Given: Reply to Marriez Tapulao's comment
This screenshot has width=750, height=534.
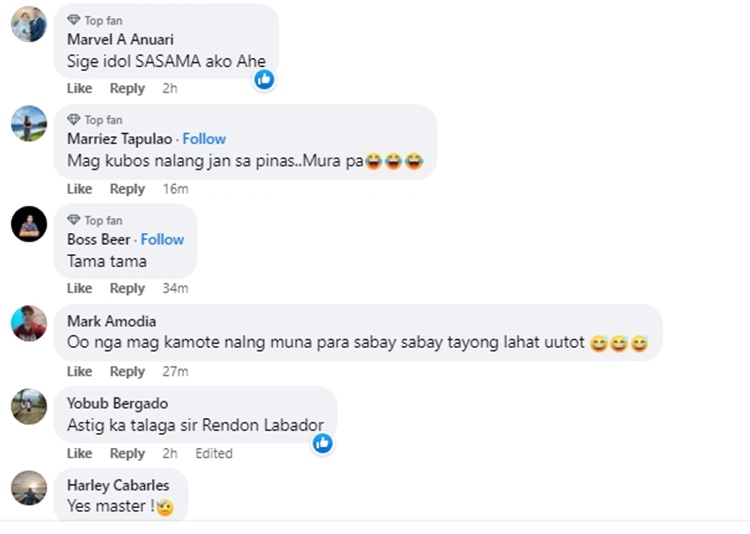Looking at the screenshot, I should click(127, 189).
